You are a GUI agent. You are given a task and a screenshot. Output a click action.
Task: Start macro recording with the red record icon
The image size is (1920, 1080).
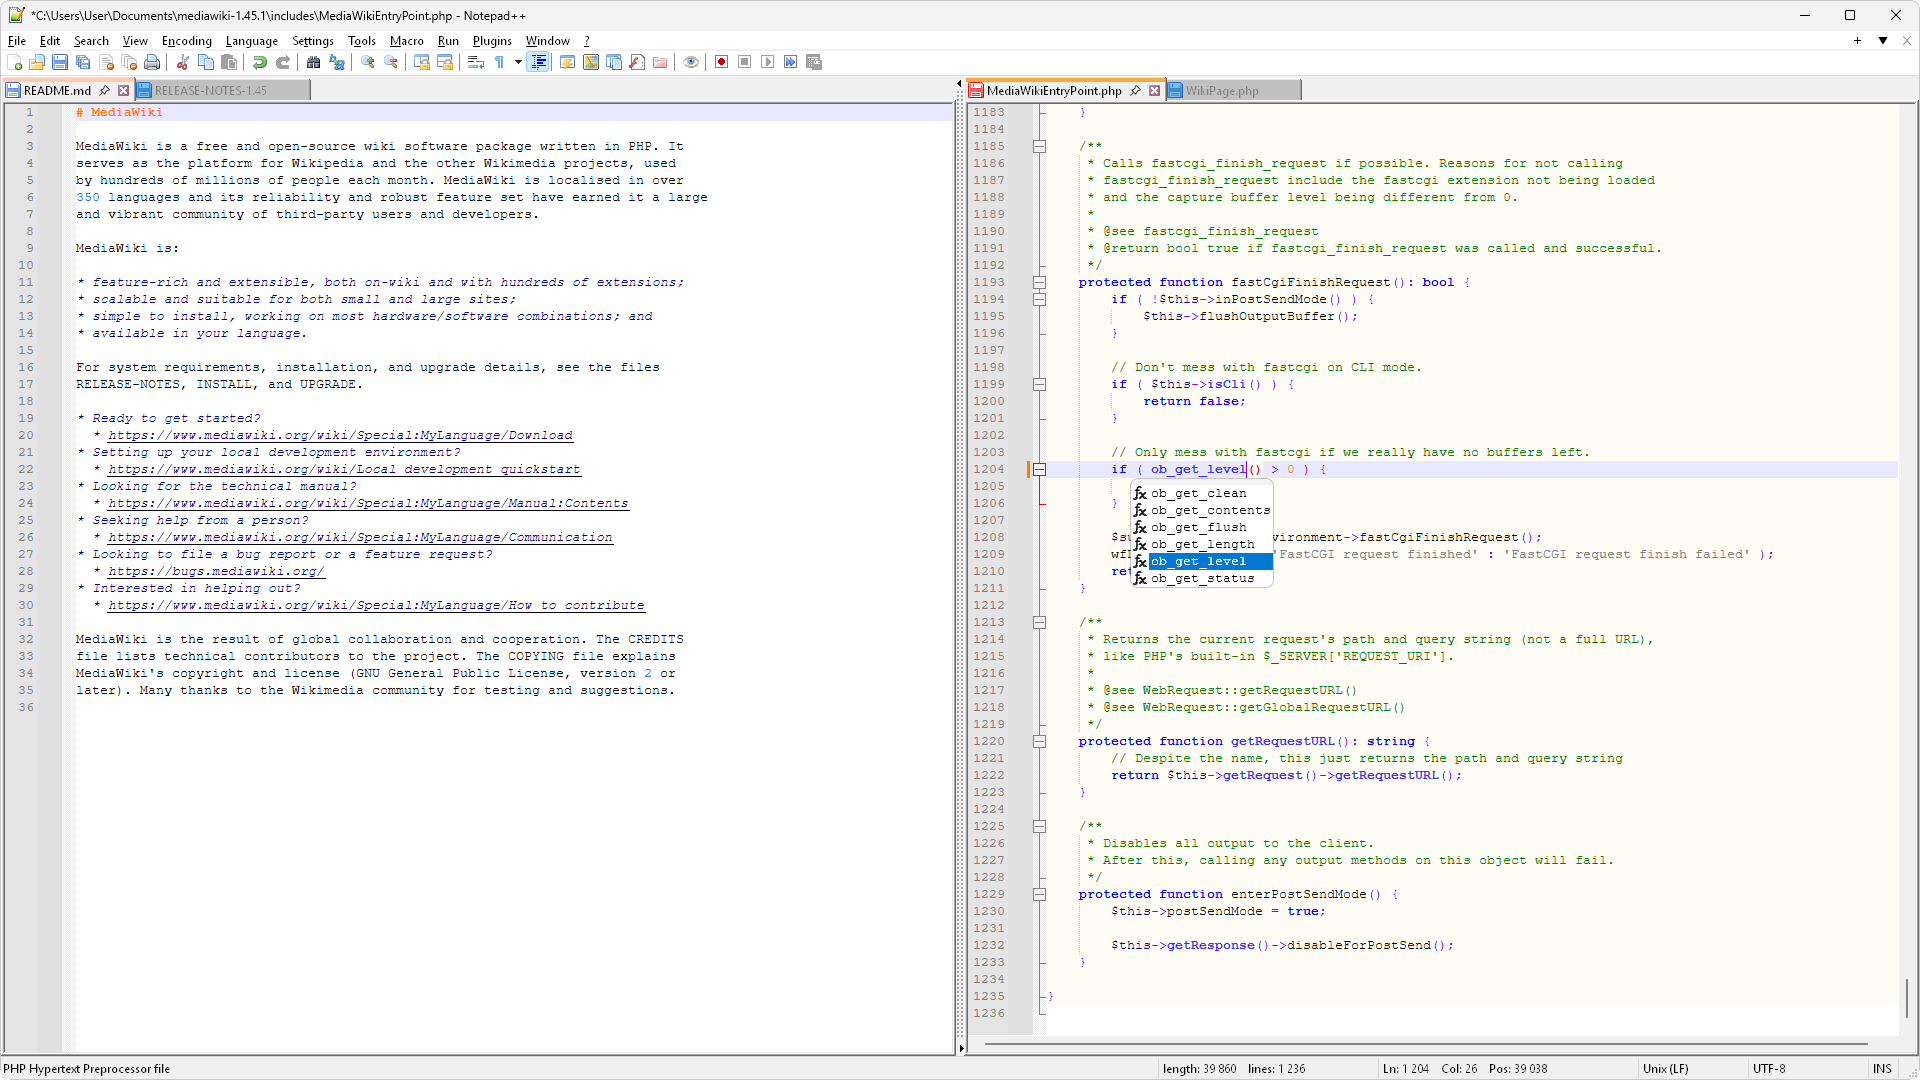(x=721, y=62)
